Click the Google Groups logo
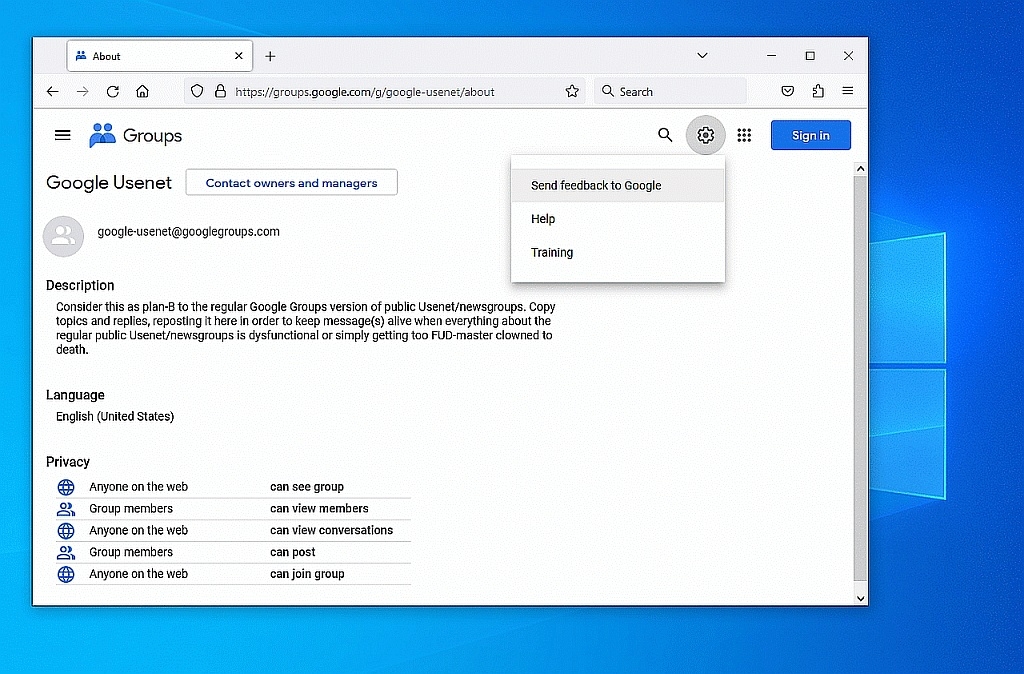 135,135
